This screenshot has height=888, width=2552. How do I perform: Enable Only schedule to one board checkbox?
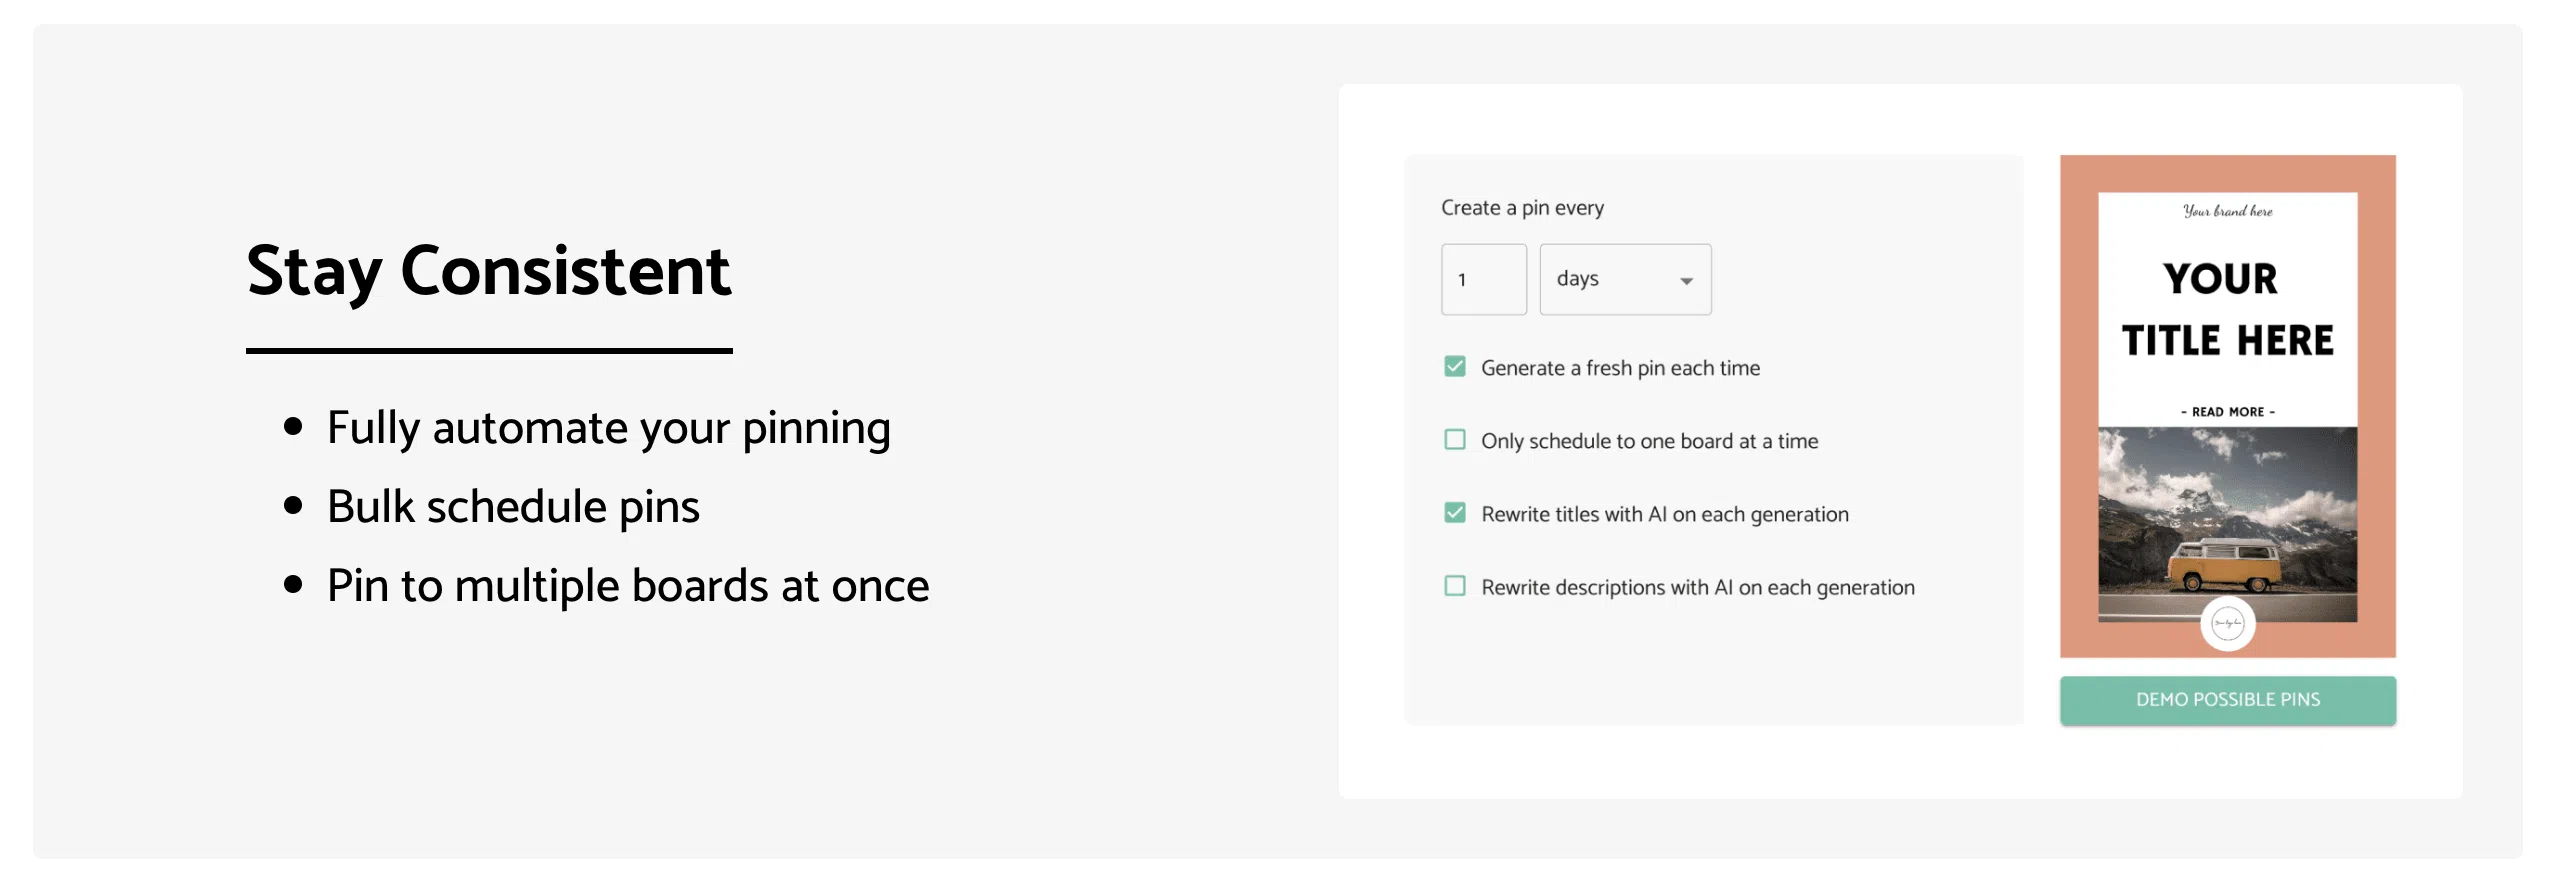1455,440
